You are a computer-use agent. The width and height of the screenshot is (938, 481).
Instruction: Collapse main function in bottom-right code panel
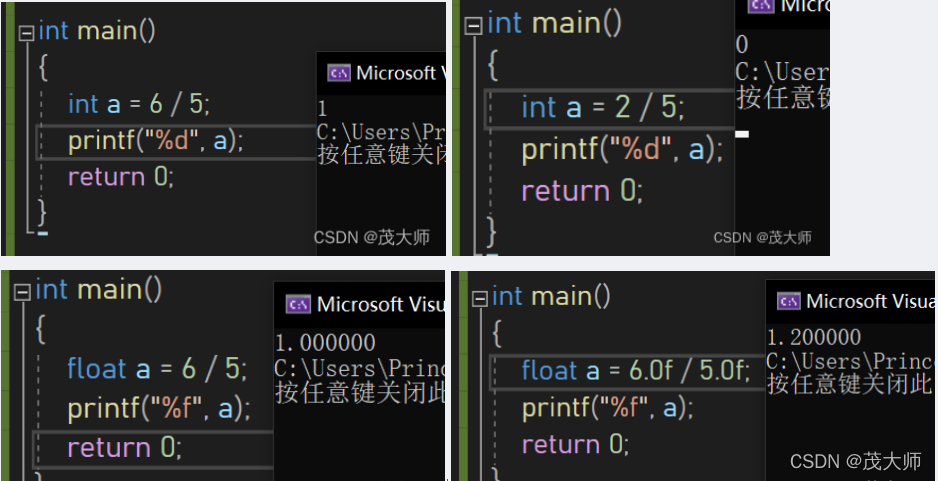(480, 299)
